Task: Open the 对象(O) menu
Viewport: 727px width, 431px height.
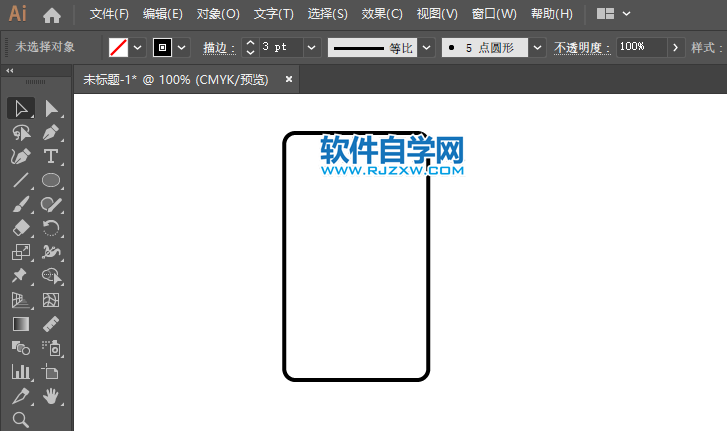Action: click(218, 14)
